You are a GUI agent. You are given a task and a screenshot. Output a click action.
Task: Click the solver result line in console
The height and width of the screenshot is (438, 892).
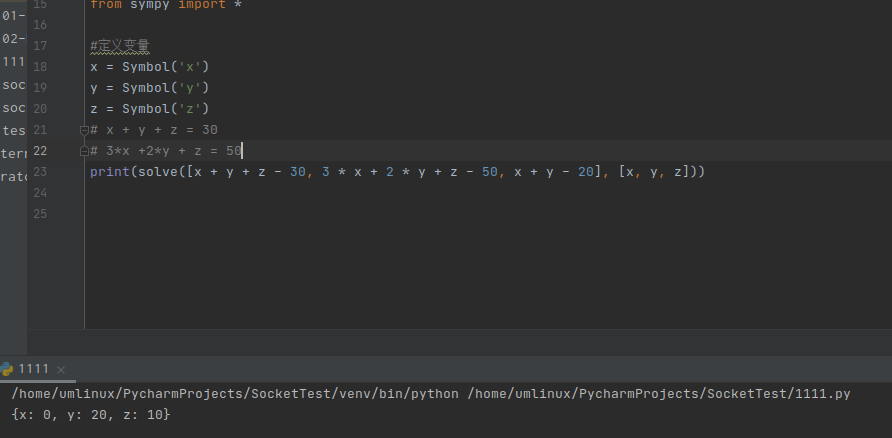pyautogui.click(x=91, y=414)
